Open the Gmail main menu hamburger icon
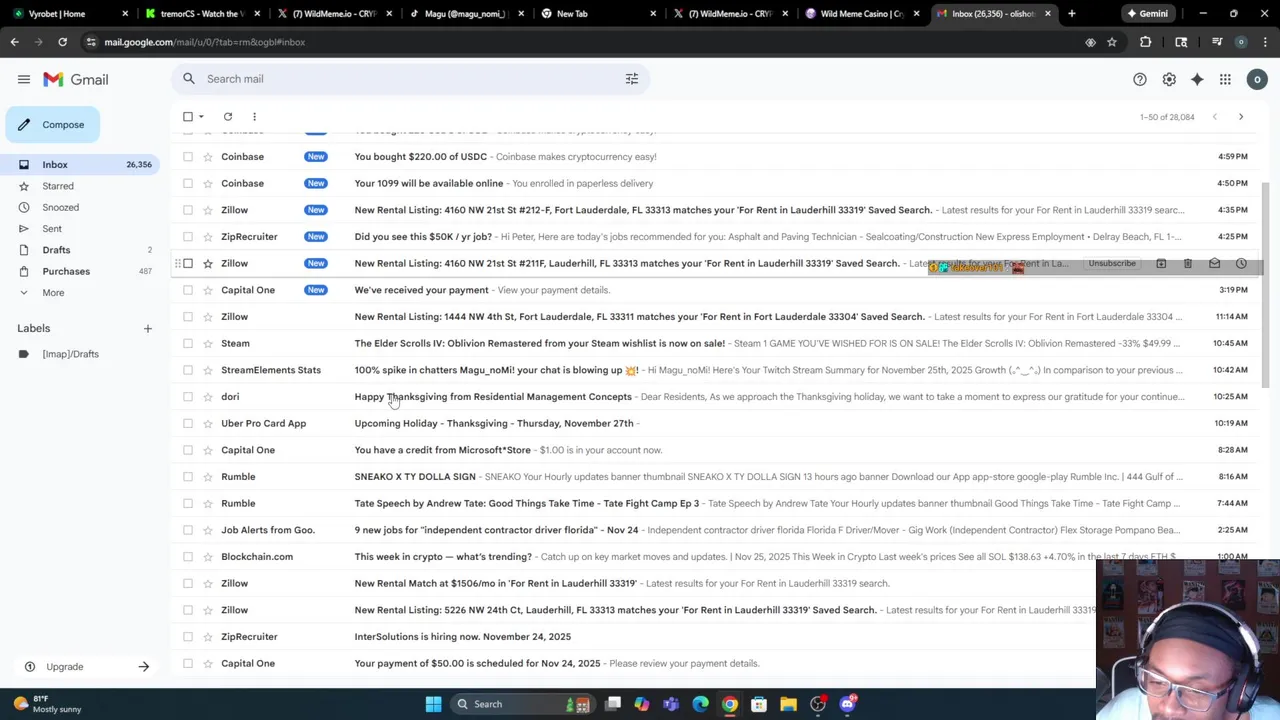Image resolution: width=1280 pixels, height=720 pixels. (x=23, y=79)
